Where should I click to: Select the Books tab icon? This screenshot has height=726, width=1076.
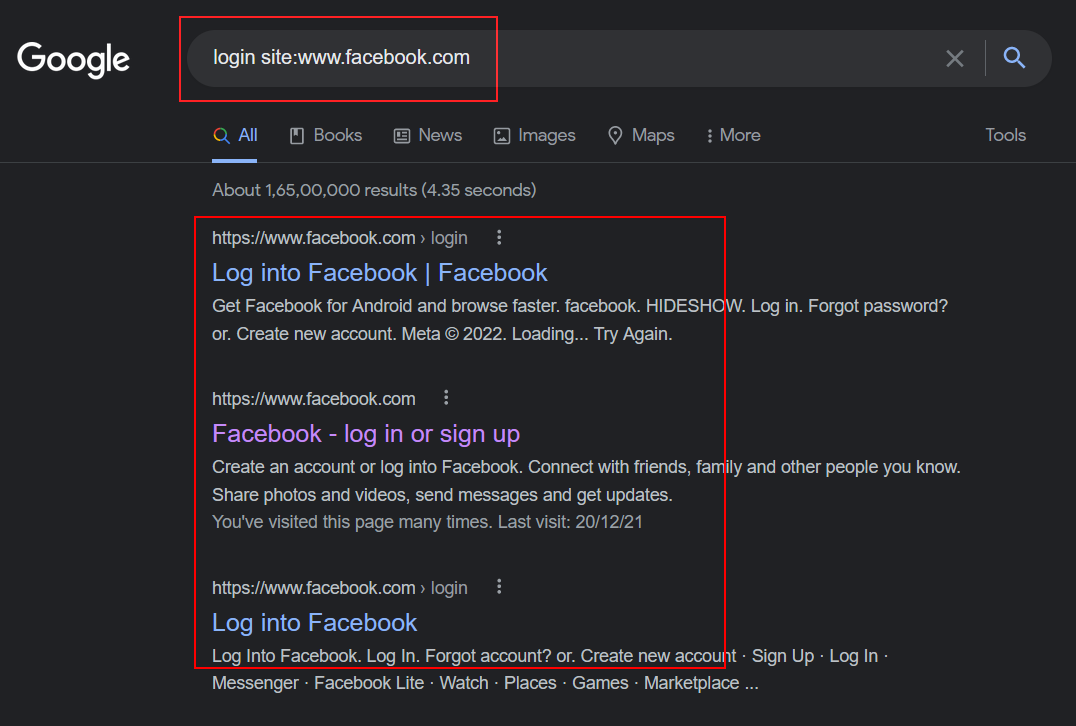tap(296, 136)
